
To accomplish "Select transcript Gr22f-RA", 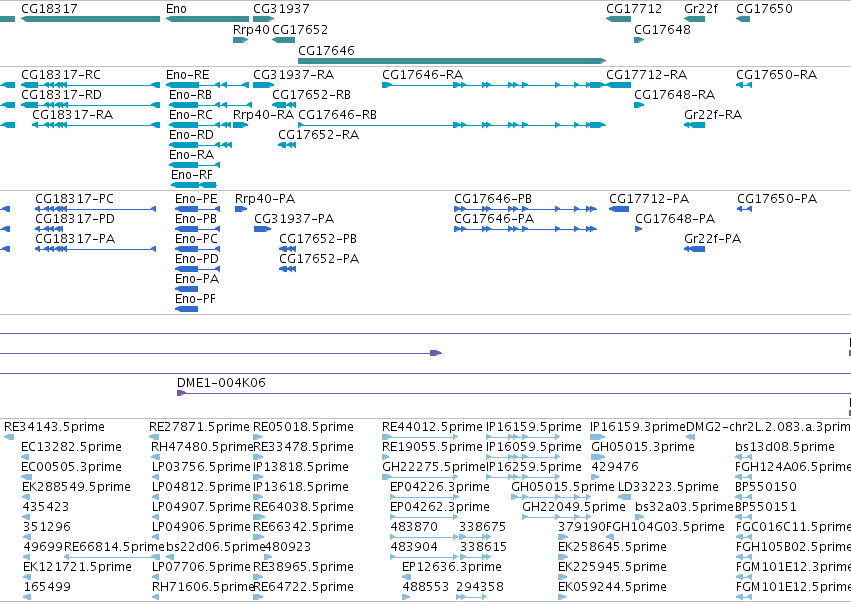I will pos(713,115).
